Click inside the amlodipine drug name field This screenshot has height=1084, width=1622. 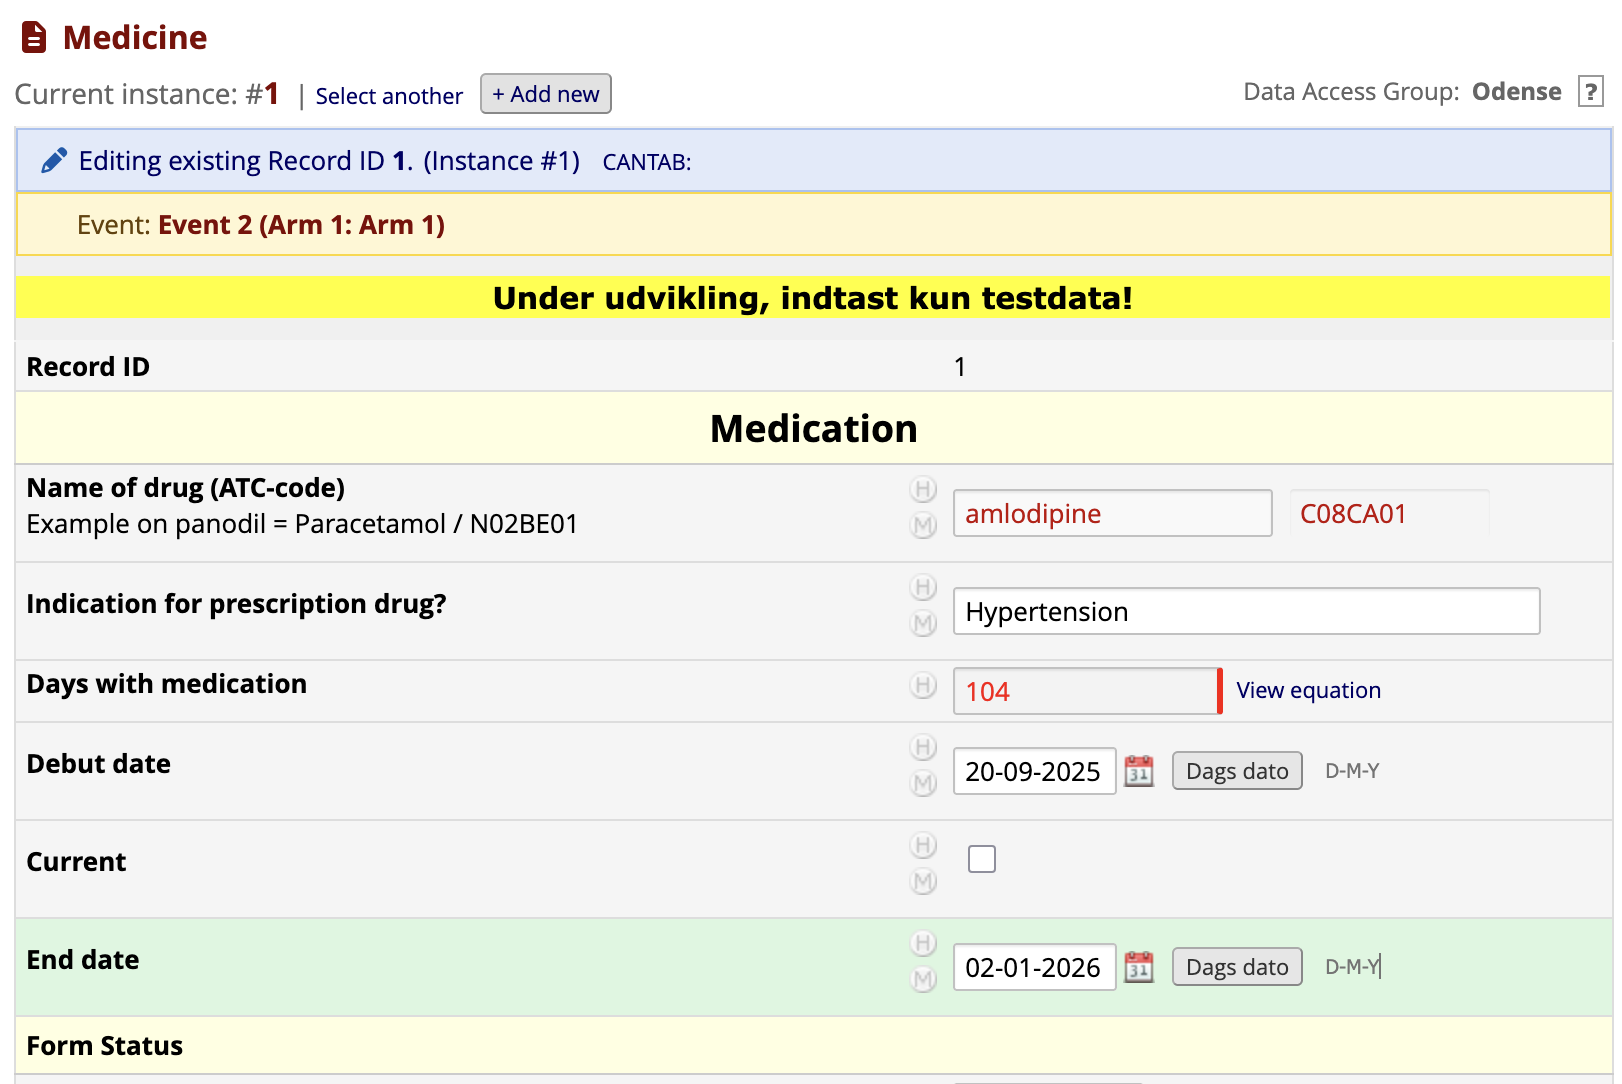point(1111,513)
